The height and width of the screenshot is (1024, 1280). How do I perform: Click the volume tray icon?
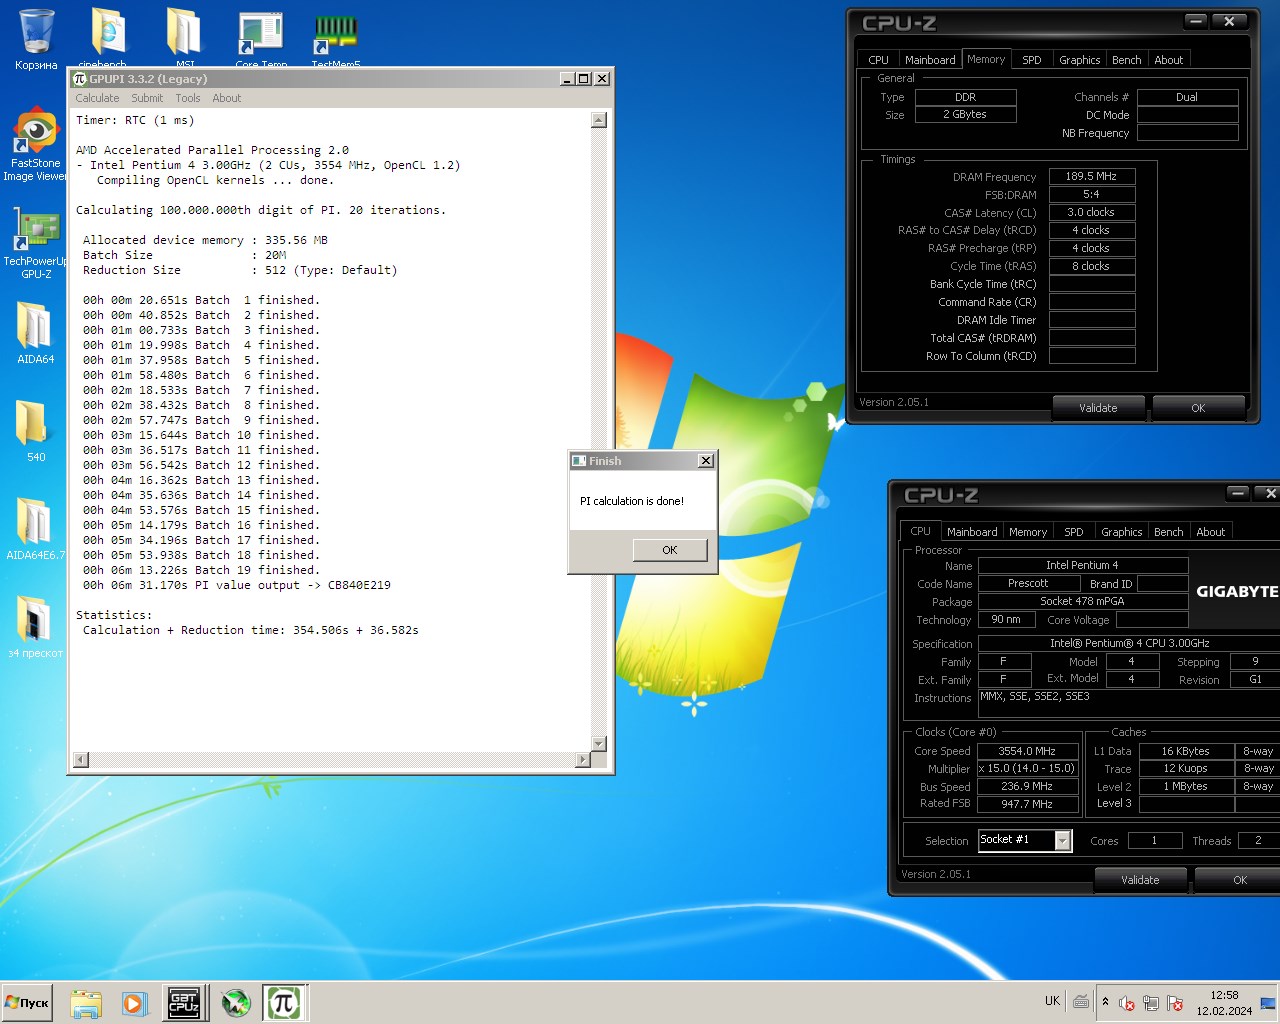[1127, 1003]
